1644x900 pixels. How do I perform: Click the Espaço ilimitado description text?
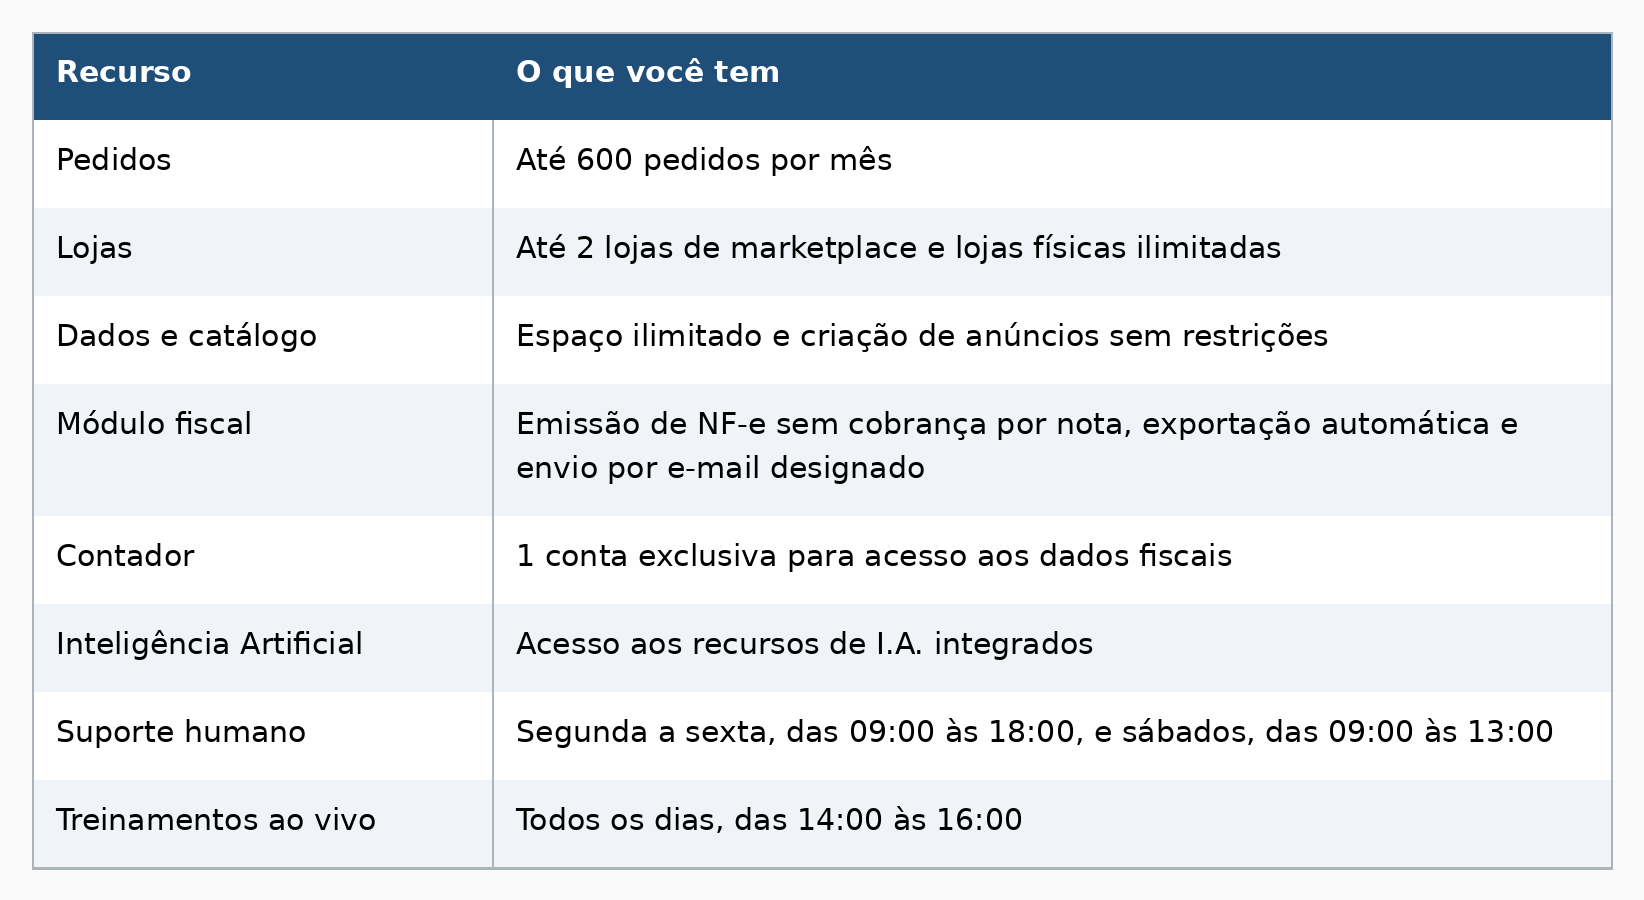point(922,337)
